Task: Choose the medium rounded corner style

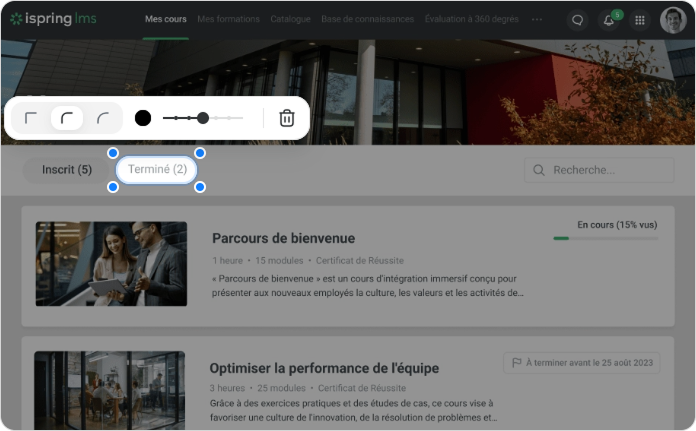Action: [67, 118]
